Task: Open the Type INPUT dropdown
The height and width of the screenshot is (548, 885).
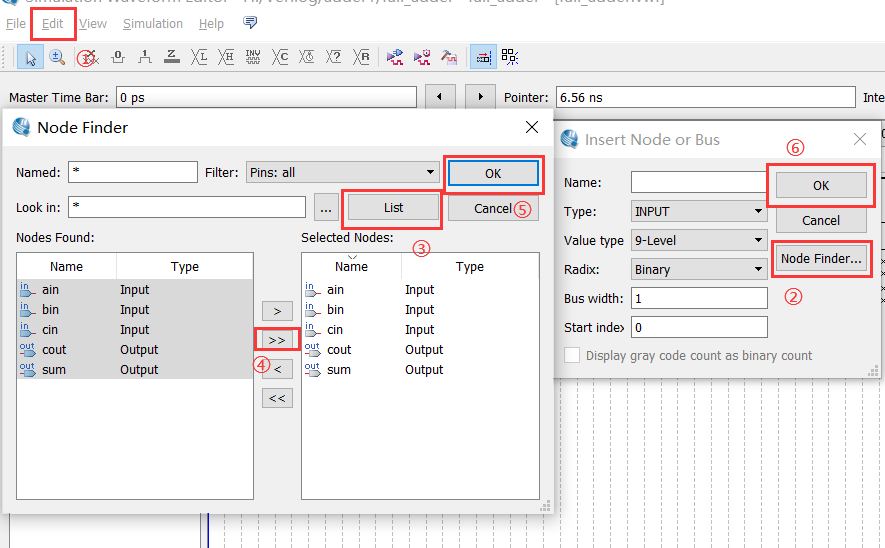Action: point(699,211)
